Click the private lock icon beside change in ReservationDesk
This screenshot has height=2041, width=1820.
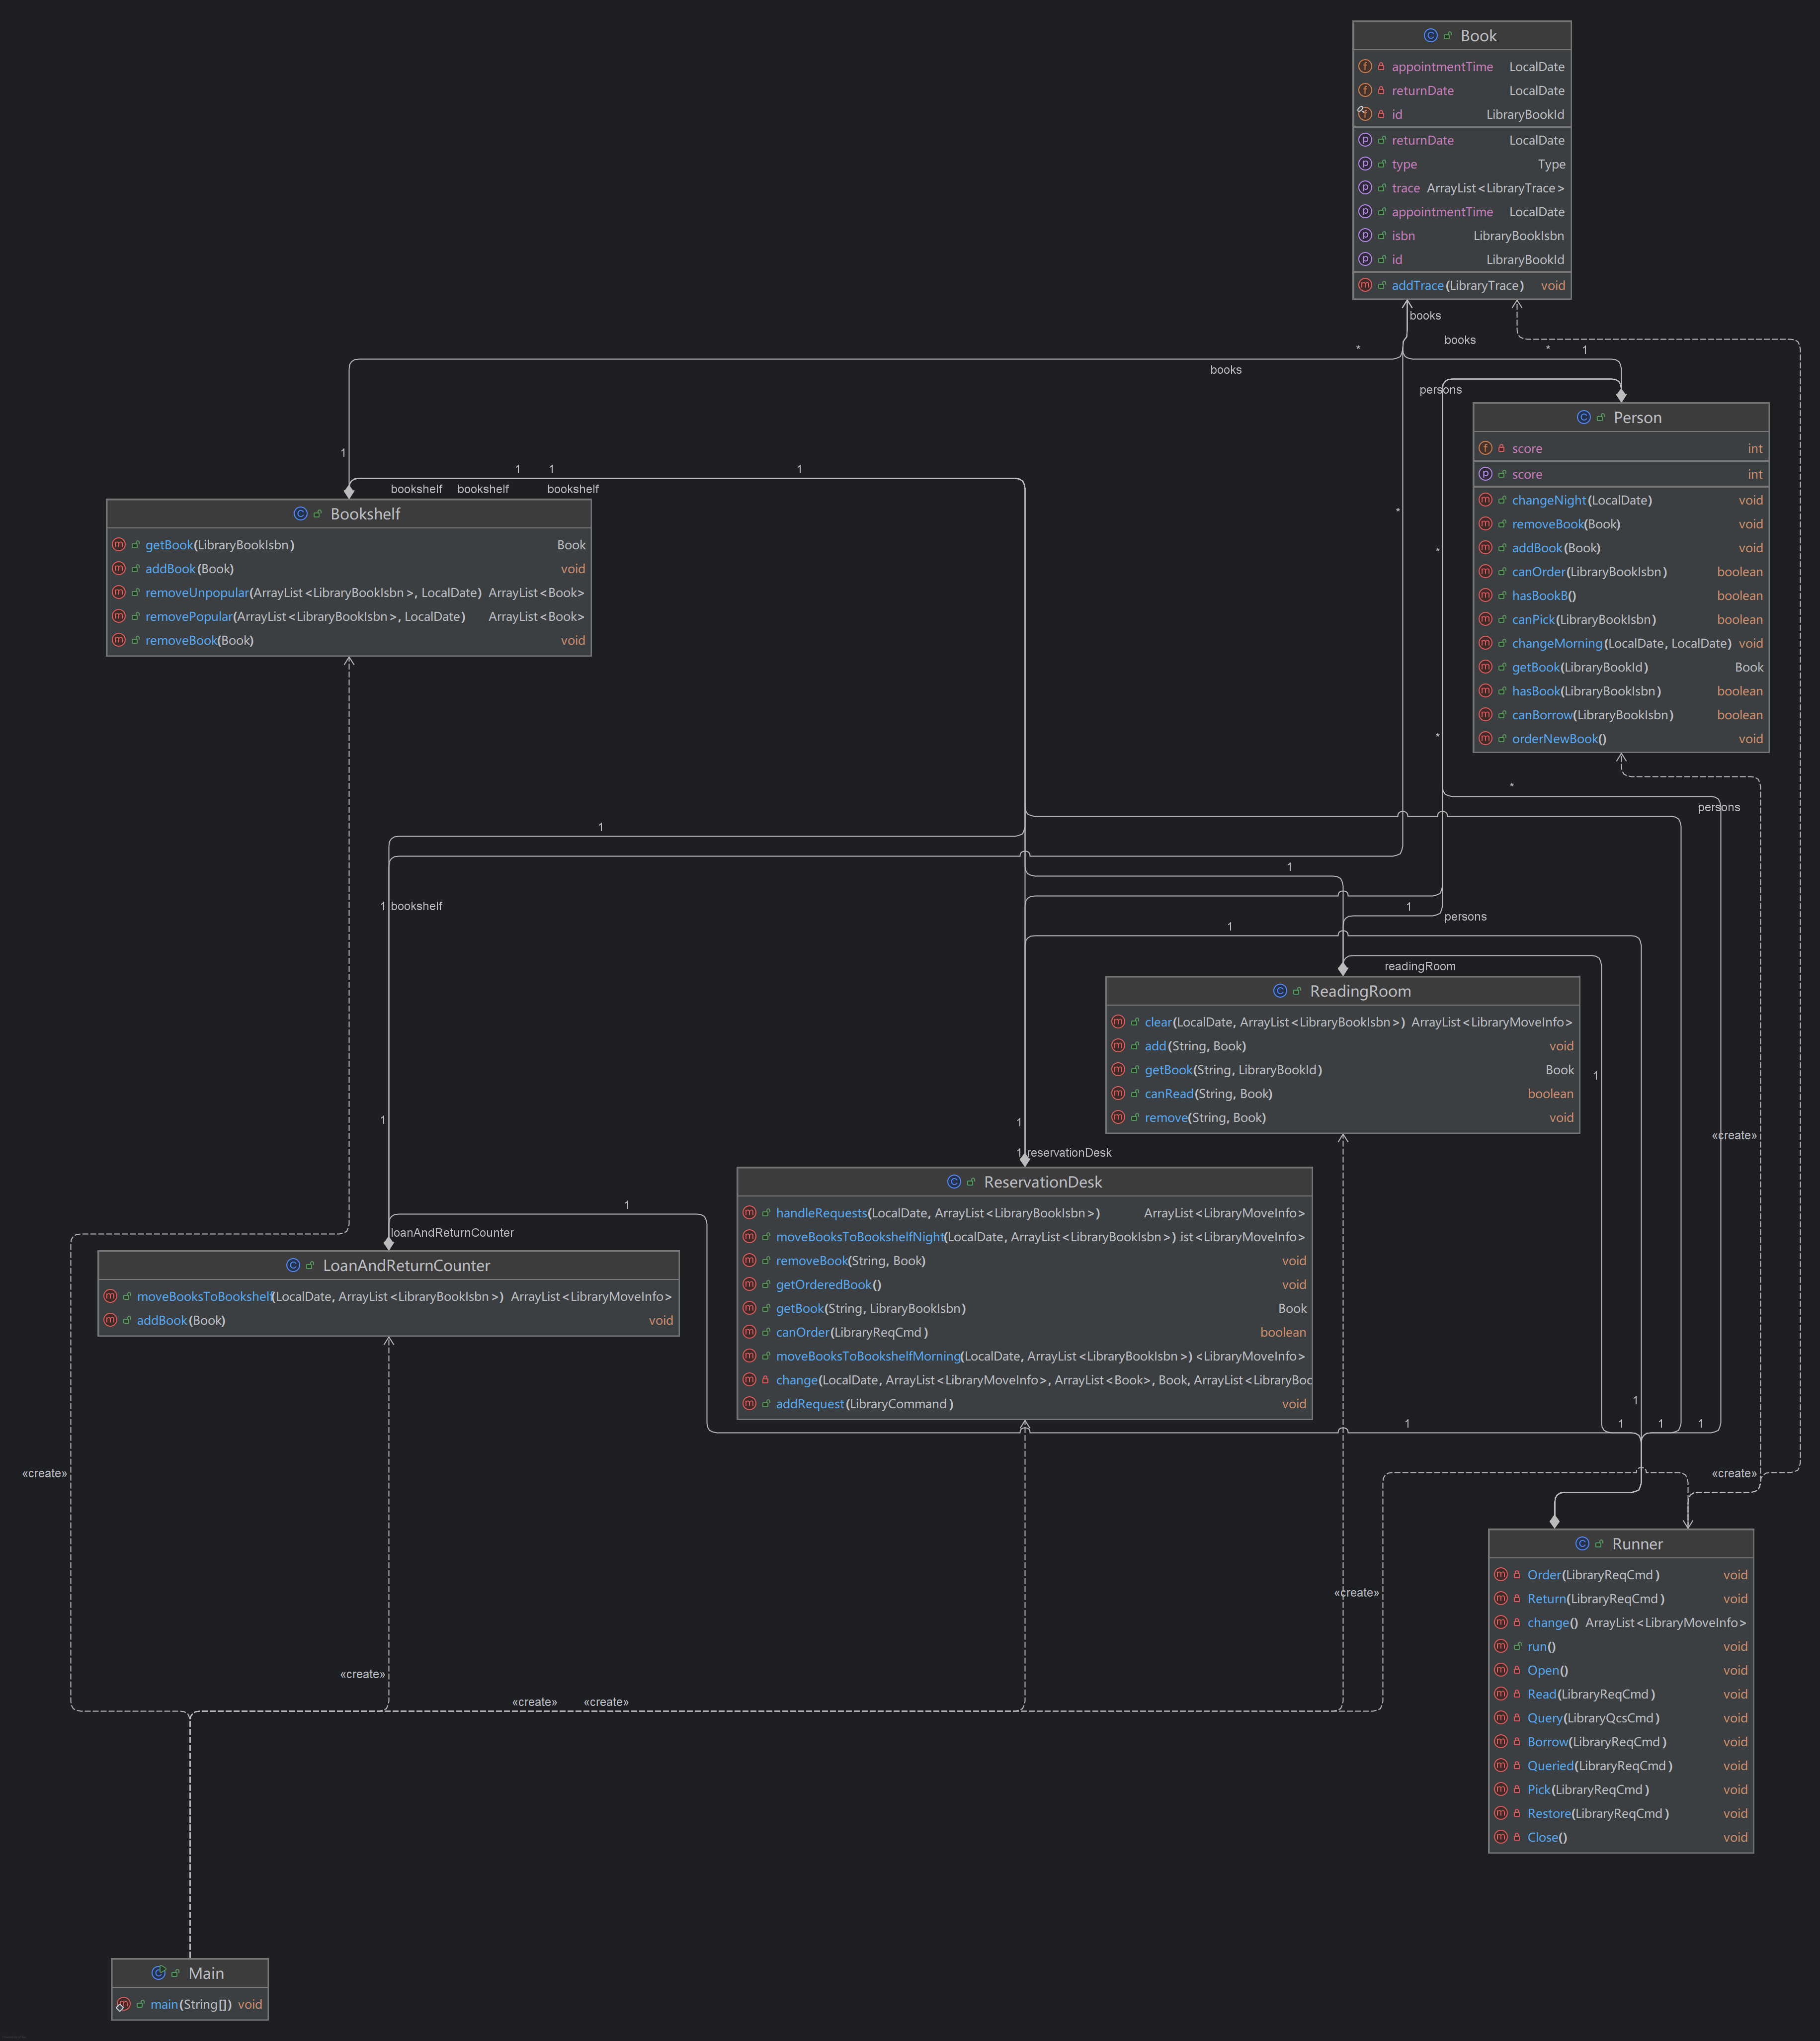(766, 1380)
